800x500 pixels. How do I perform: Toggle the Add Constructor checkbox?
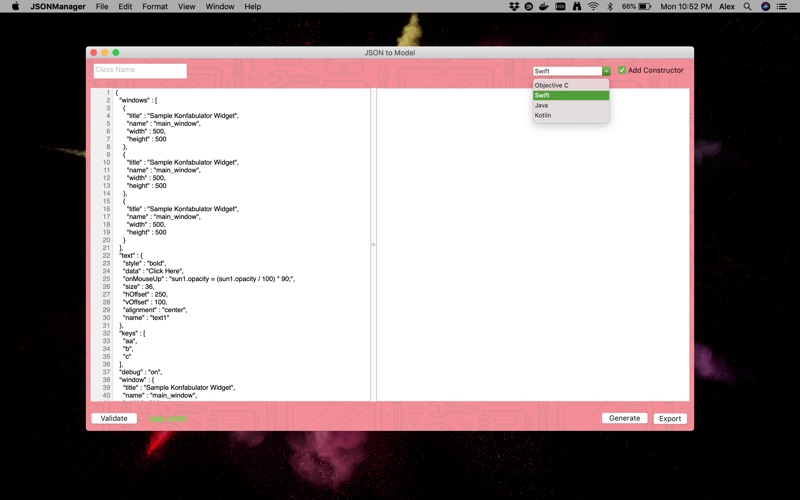pos(622,70)
